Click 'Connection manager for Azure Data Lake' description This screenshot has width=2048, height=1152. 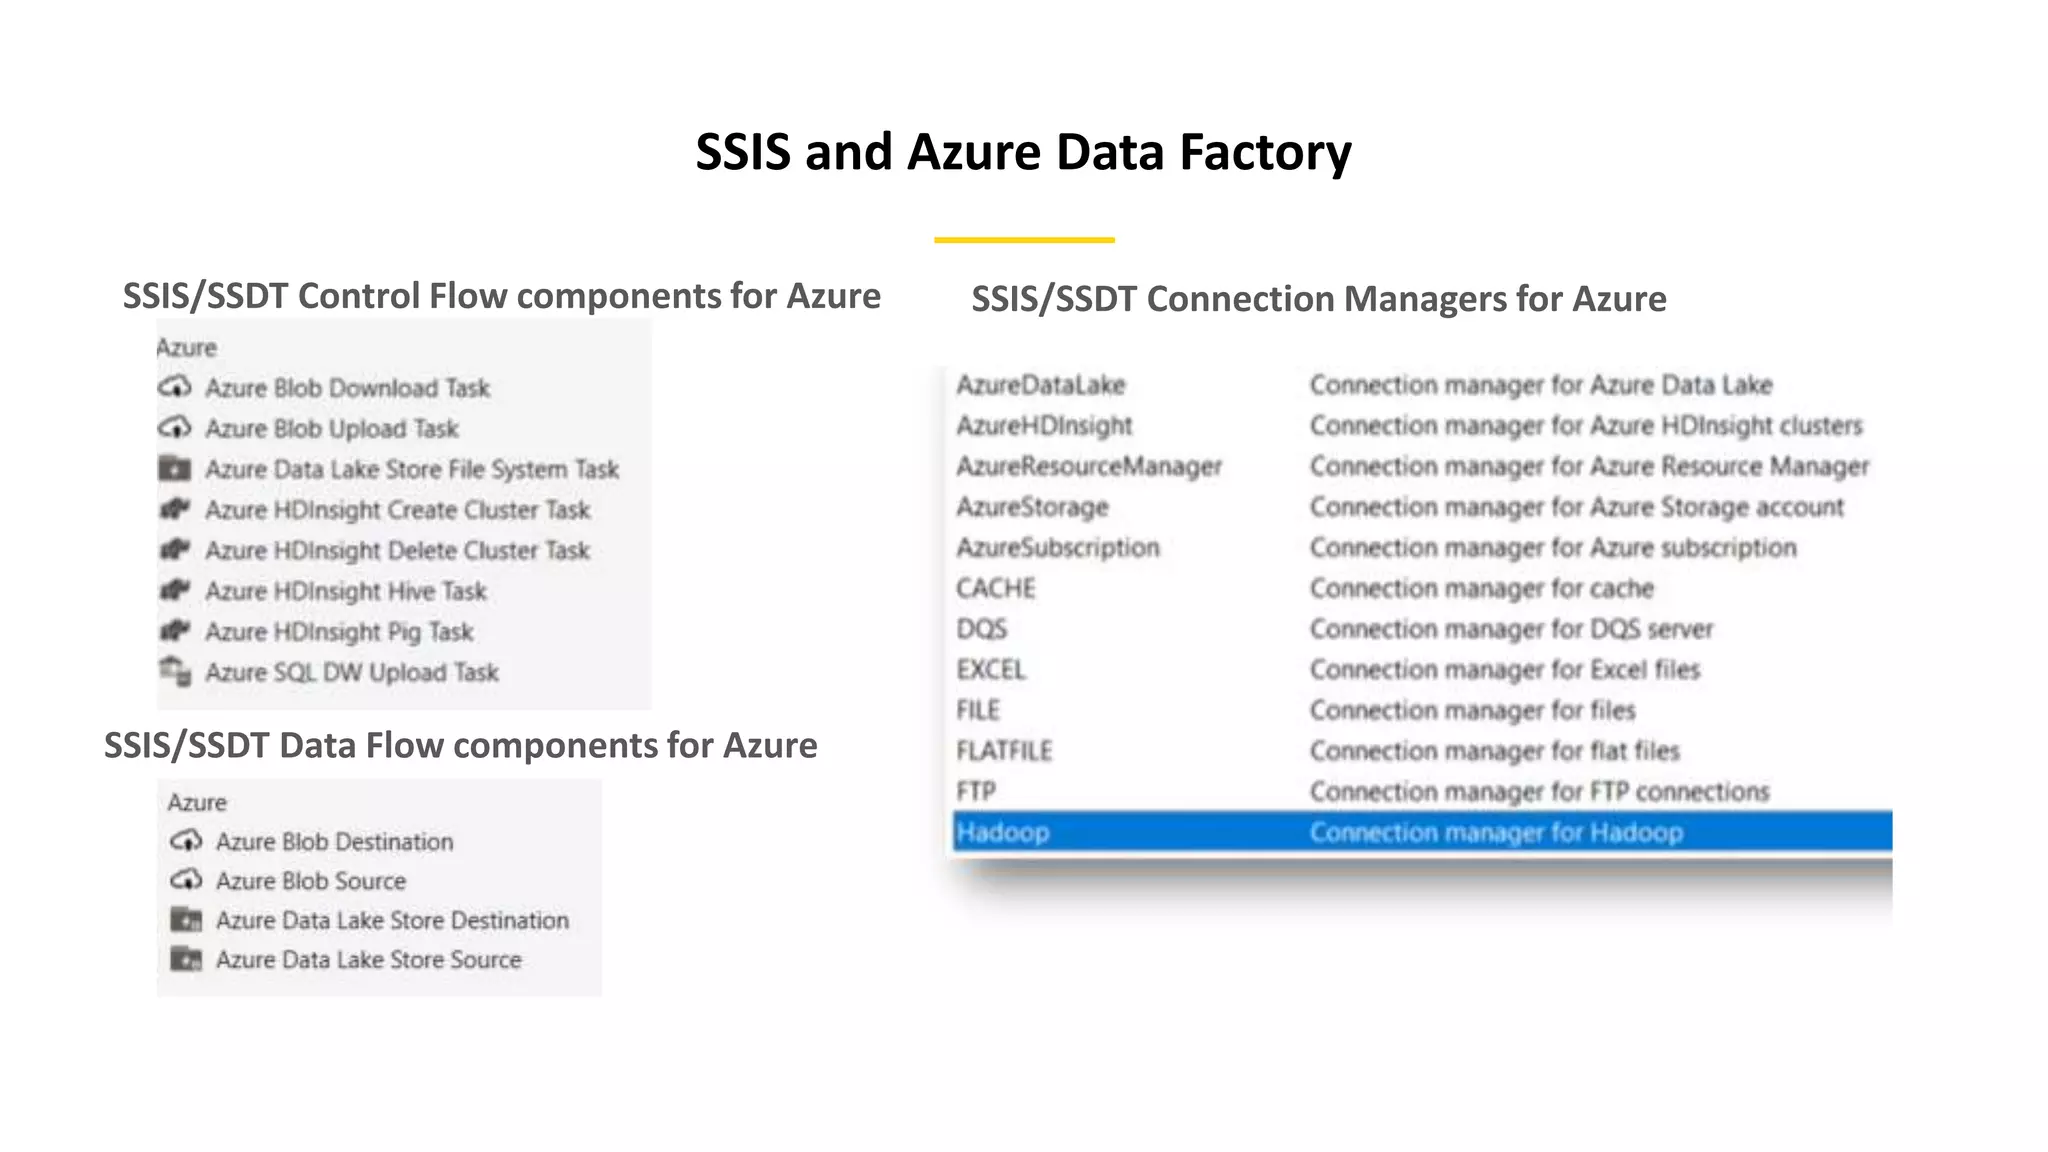click(1541, 385)
